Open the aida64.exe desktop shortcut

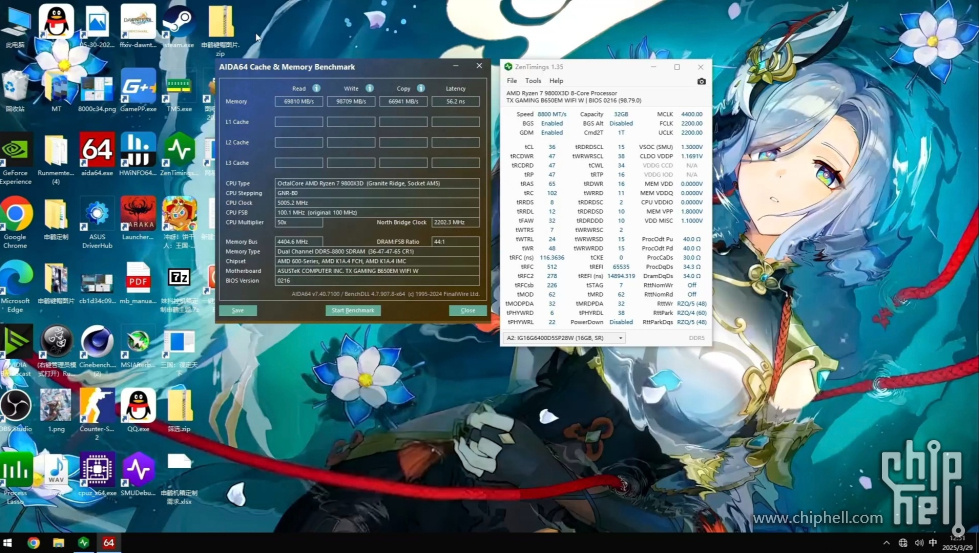pyautogui.click(x=97, y=154)
